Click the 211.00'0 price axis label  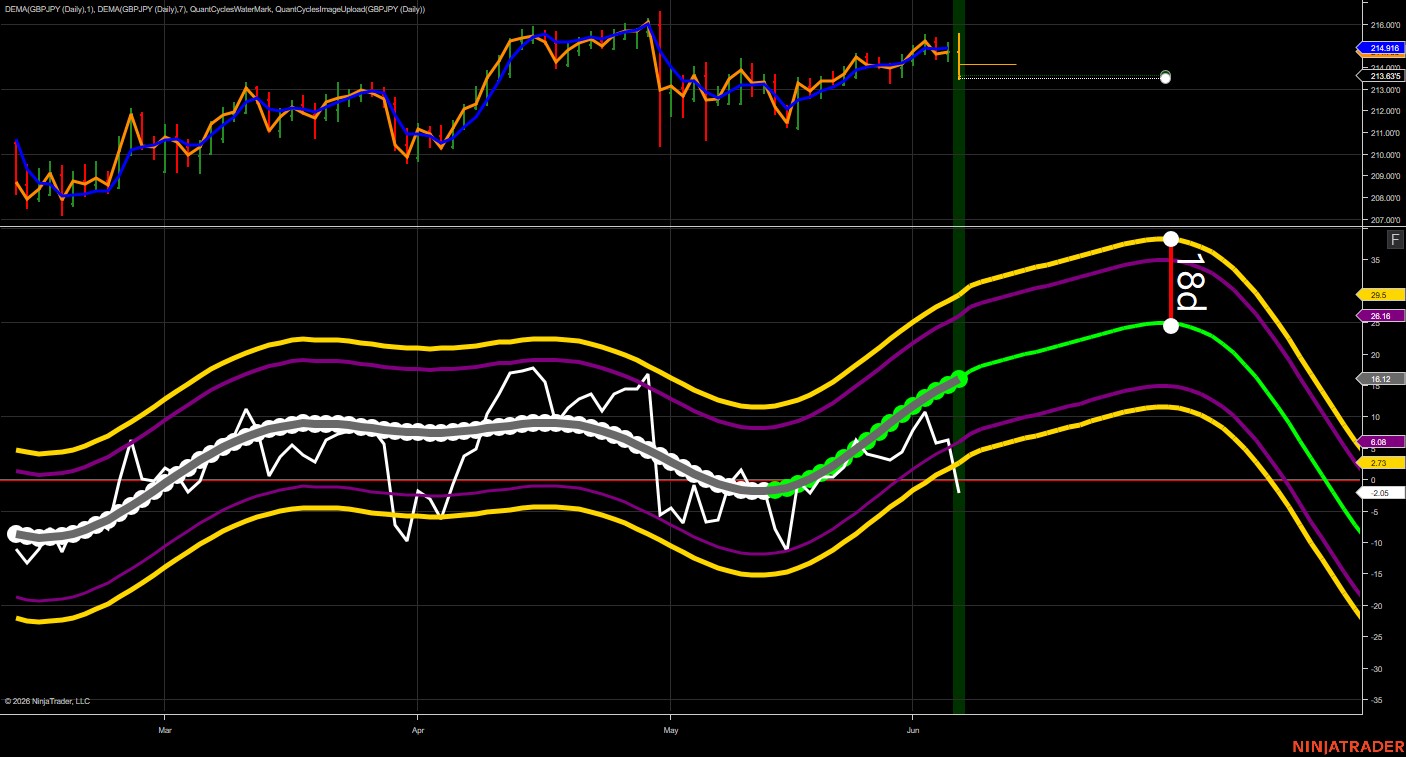tap(1385, 133)
